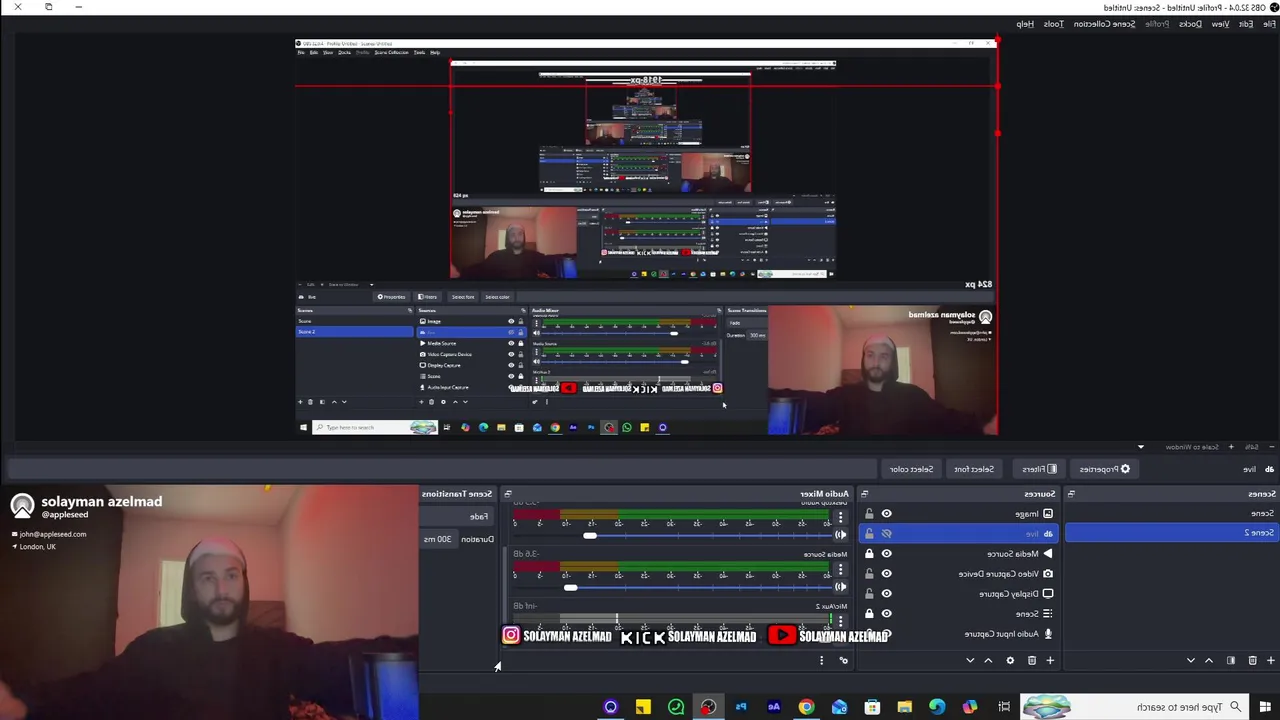Open the File menu
Viewport: 1280px width, 720px height.
[x=1269, y=24]
